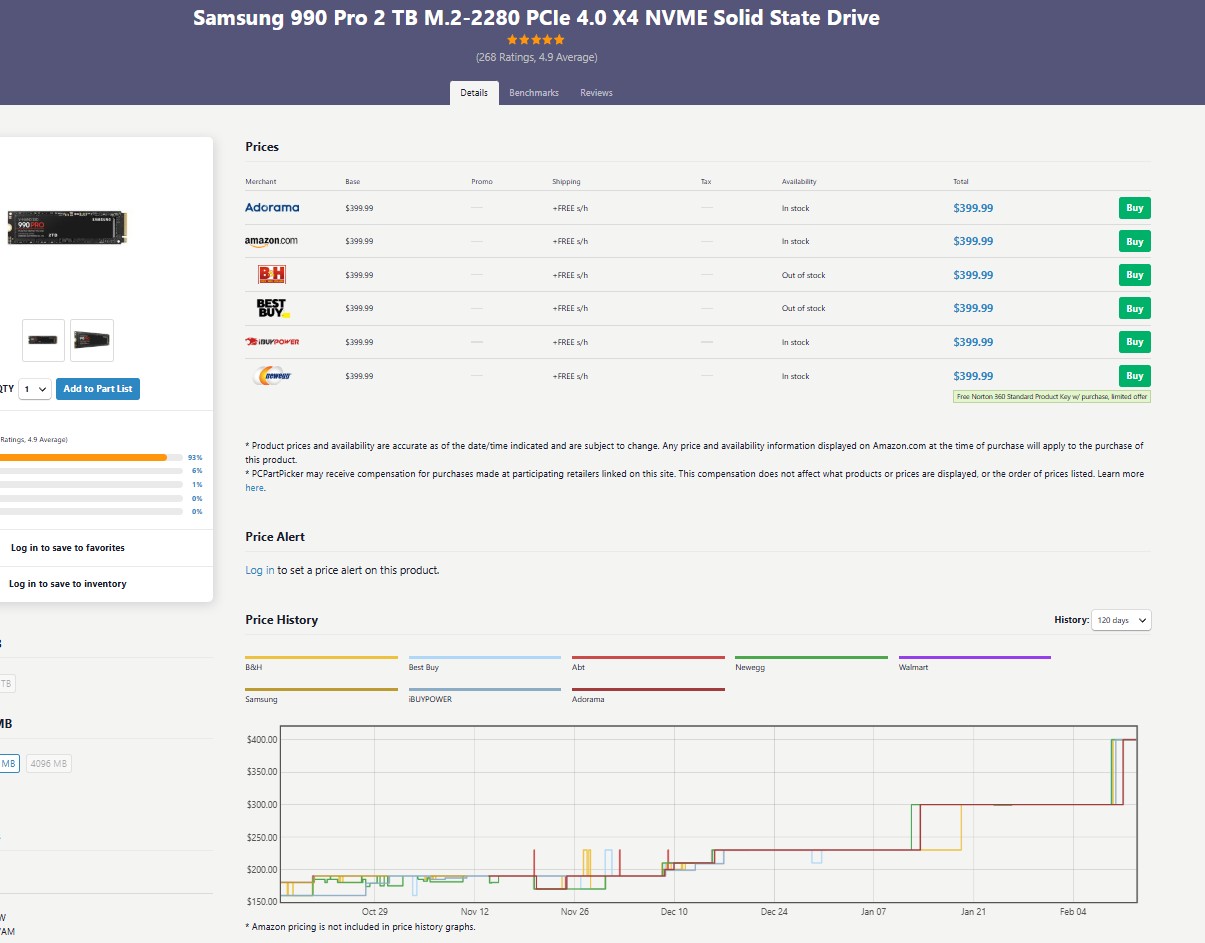The height and width of the screenshot is (943, 1205).
Task: Toggle Best Buy series in chart legend
Action: pyautogui.click(x=485, y=664)
